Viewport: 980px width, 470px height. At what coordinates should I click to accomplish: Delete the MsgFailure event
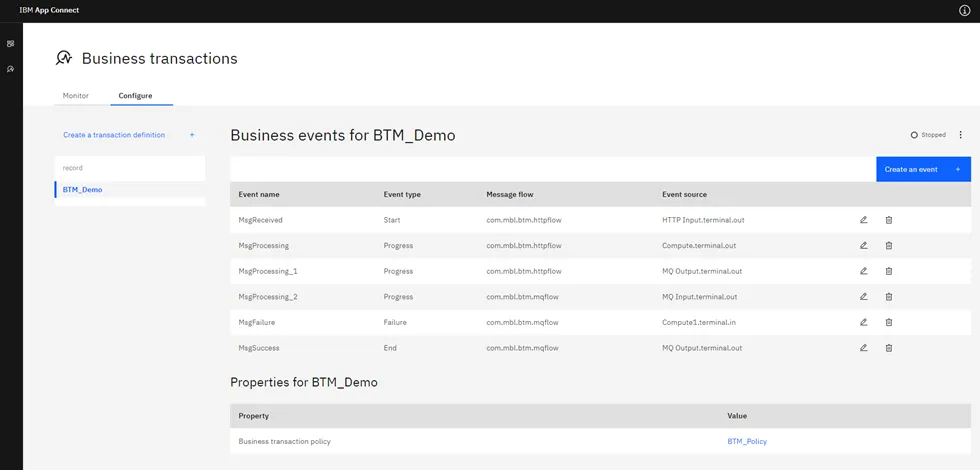(x=889, y=322)
